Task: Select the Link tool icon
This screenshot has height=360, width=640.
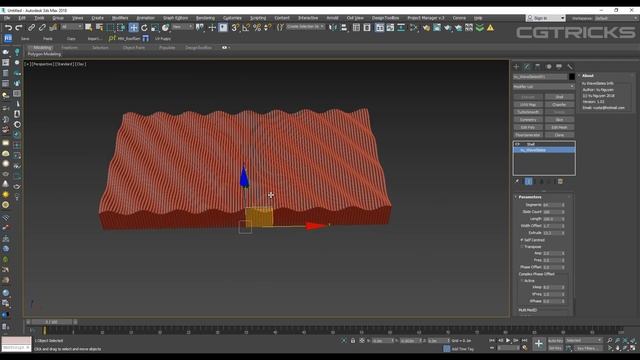Action: pos(31,28)
